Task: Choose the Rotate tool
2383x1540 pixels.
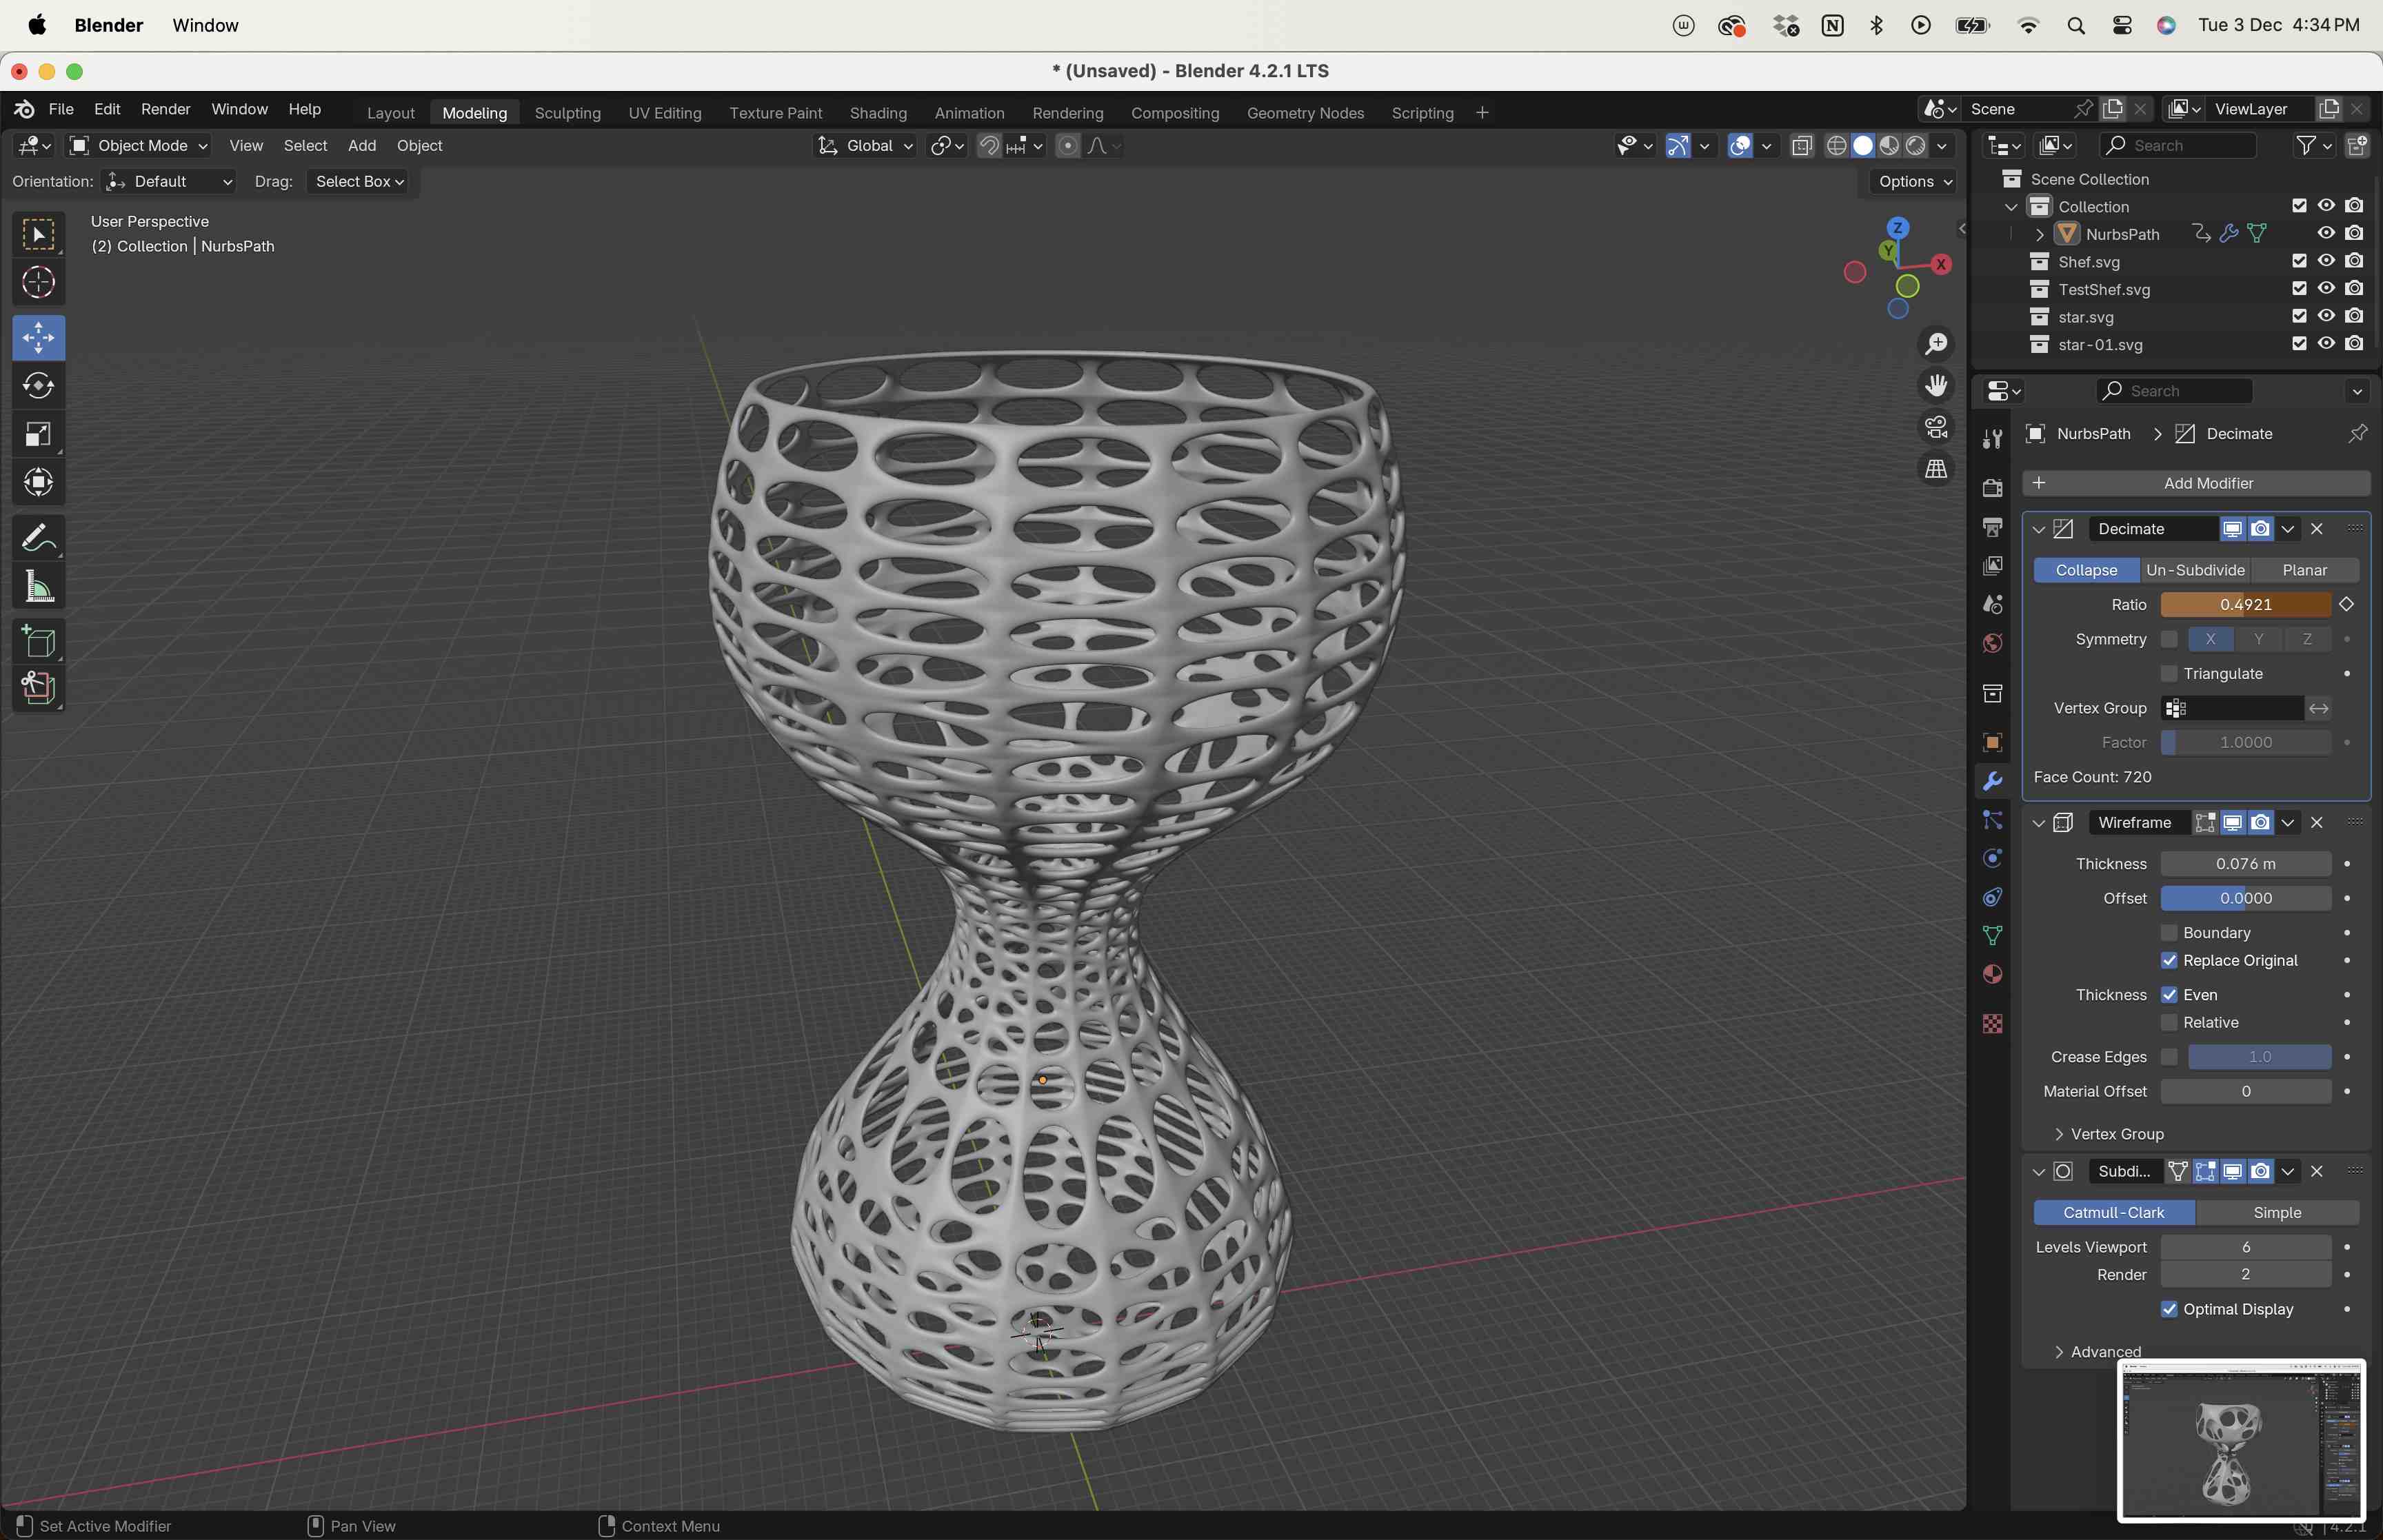Action: [x=38, y=386]
